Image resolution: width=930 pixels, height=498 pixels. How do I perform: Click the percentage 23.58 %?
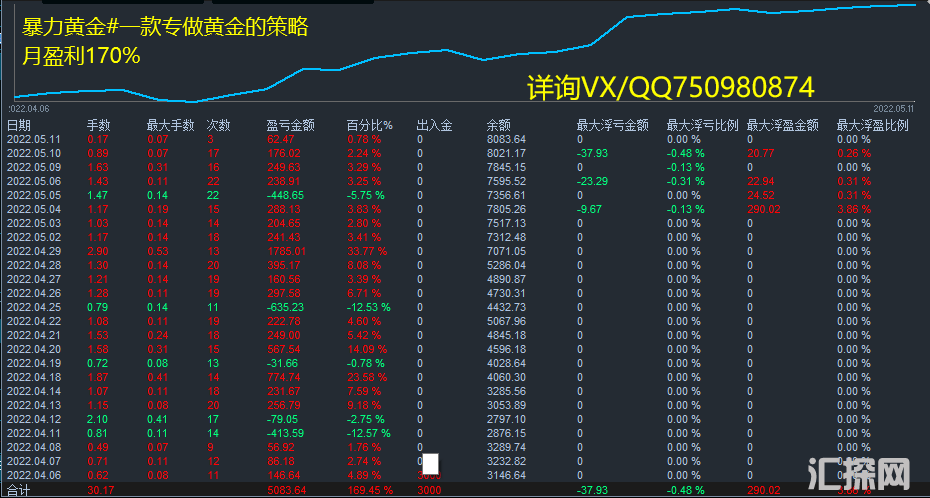367,377
